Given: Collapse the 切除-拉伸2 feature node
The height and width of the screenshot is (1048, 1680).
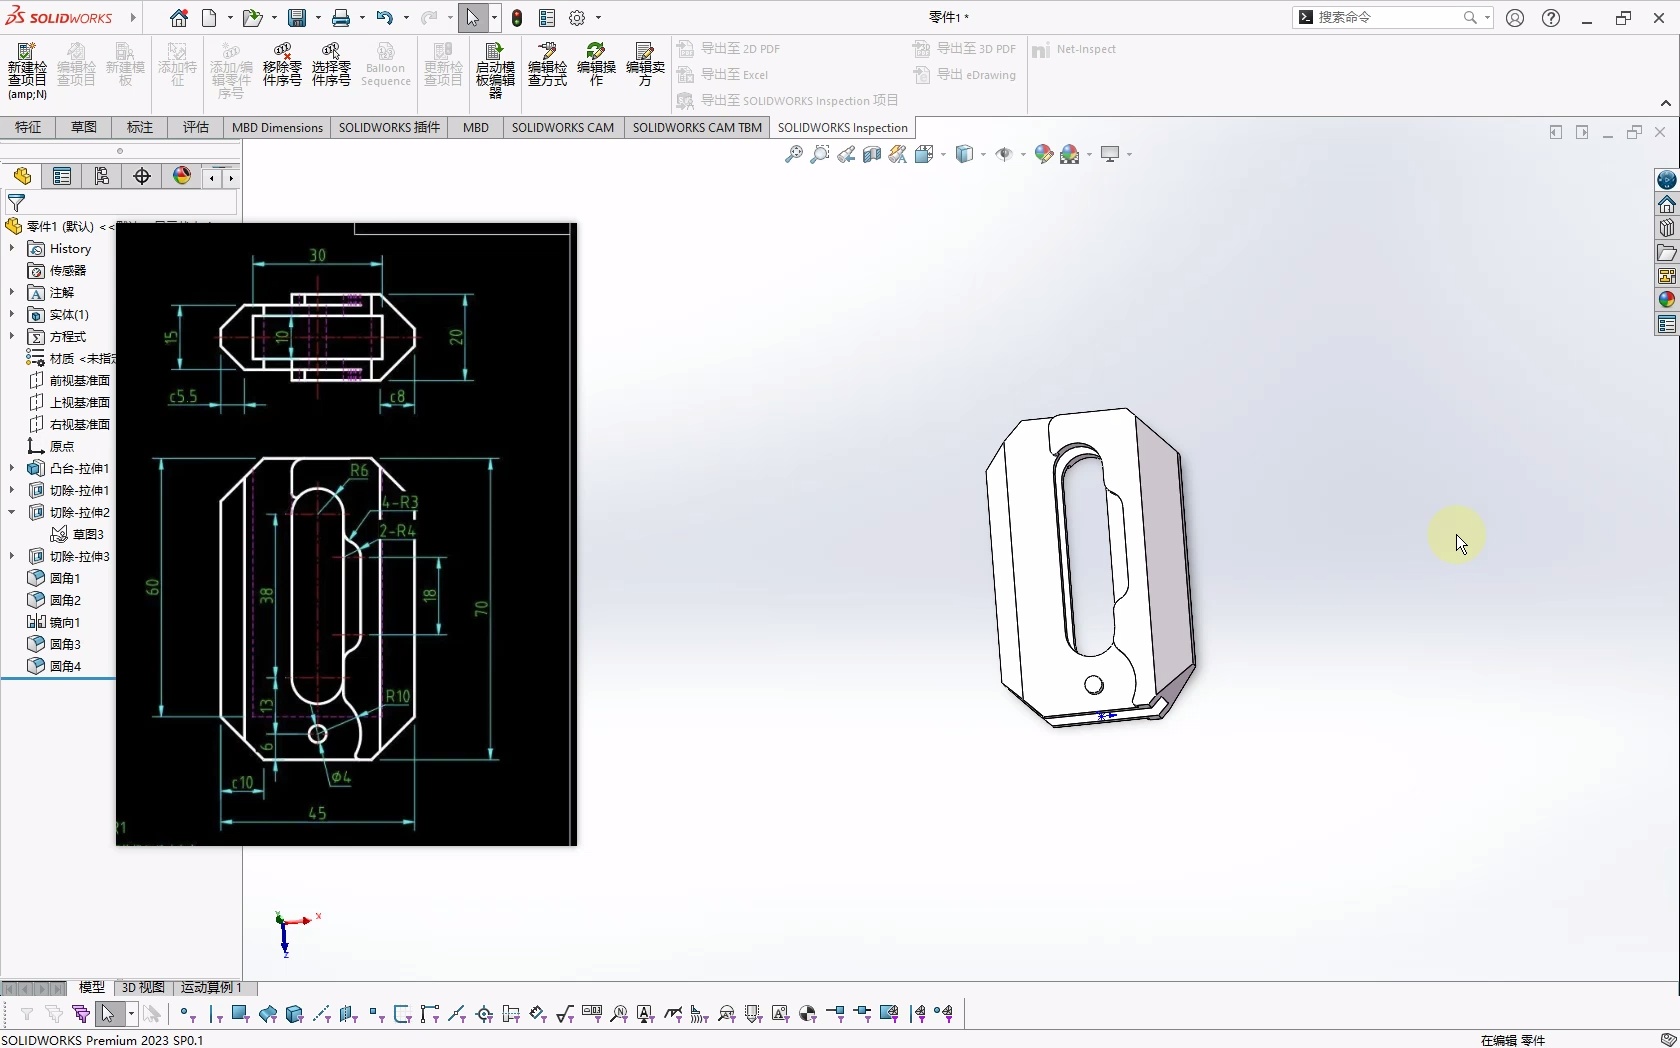Looking at the screenshot, I should coord(12,512).
